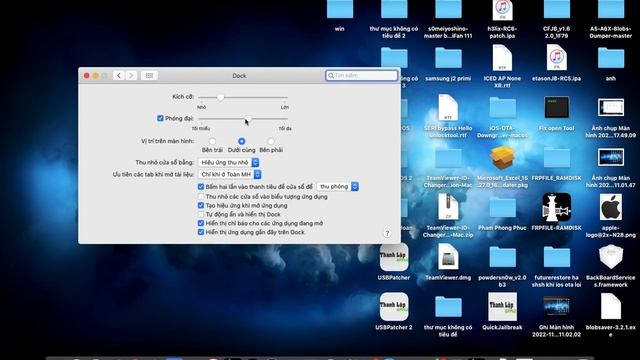This screenshot has height=360, width=640.
Task: Enable Tự động ẩn và hiển thị Dock
Action: (x=201, y=214)
